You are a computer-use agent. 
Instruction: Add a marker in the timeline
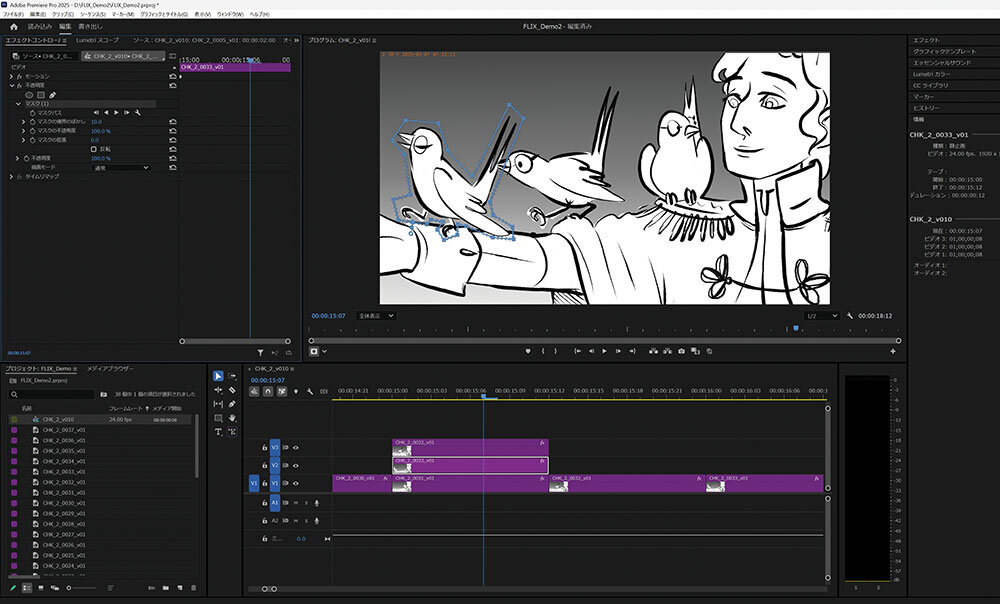pyautogui.click(x=295, y=391)
